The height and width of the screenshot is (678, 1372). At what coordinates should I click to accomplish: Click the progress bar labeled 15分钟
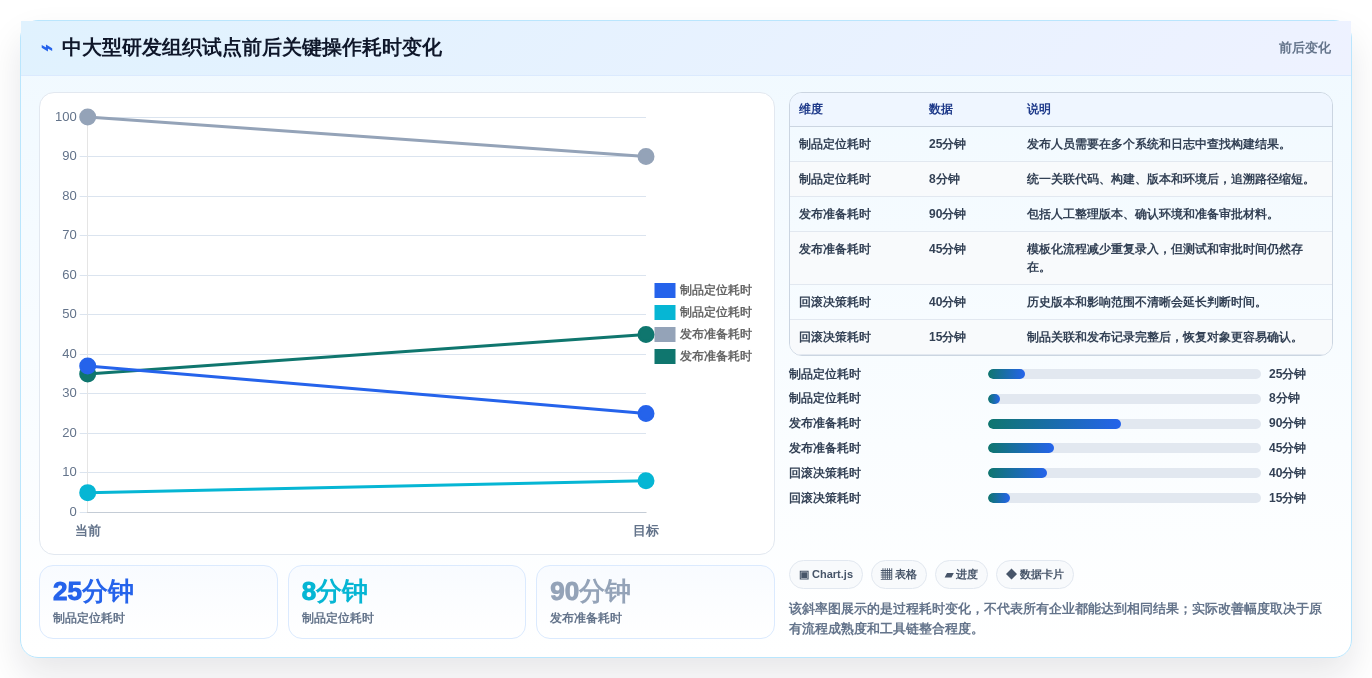click(x=1124, y=498)
